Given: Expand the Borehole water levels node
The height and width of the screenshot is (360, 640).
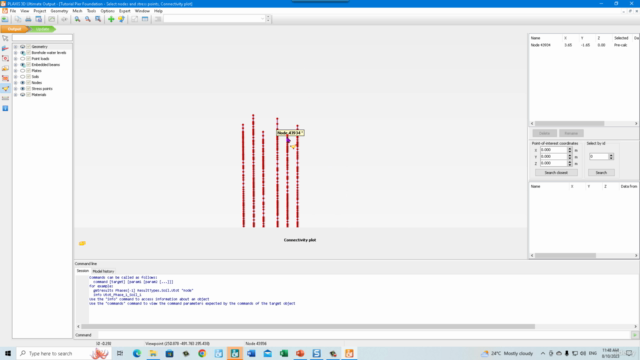Looking at the screenshot, I should pos(16,53).
